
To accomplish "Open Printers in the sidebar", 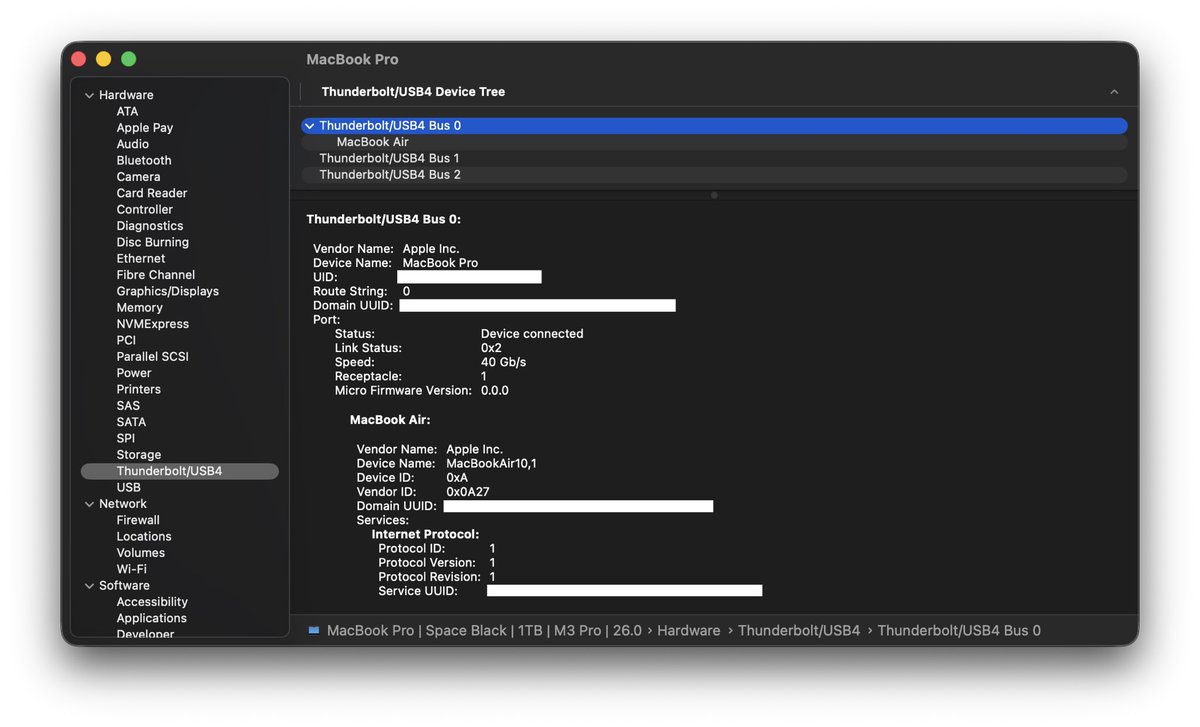I will [x=139, y=389].
